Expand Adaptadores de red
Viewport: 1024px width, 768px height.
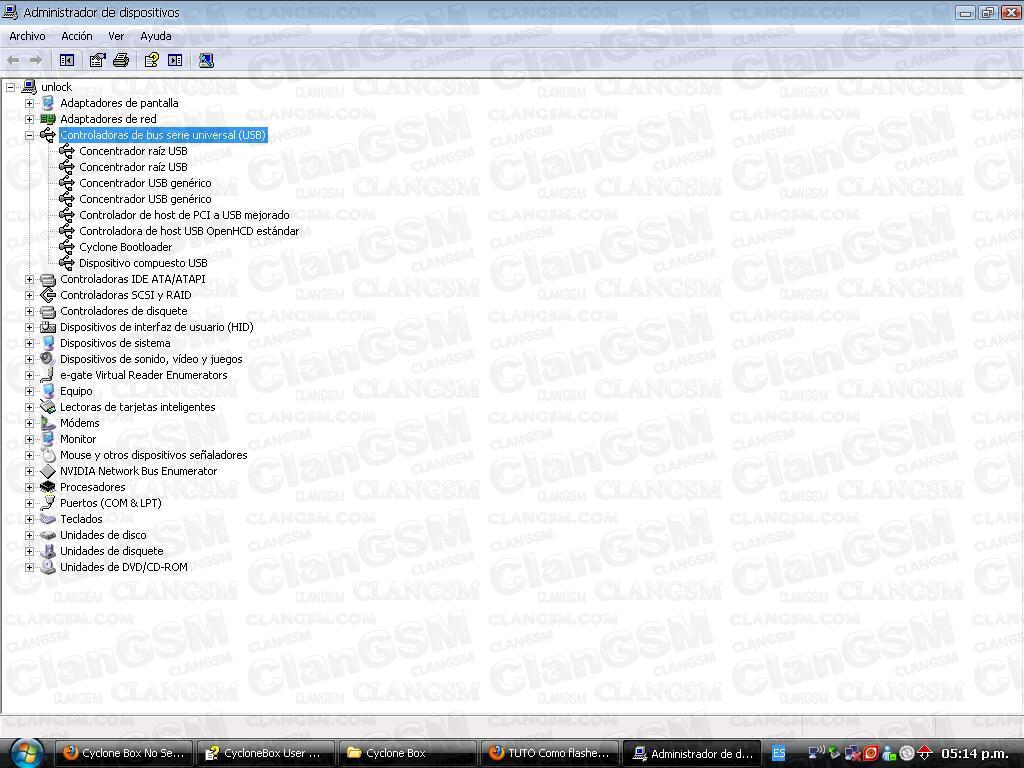[29, 119]
